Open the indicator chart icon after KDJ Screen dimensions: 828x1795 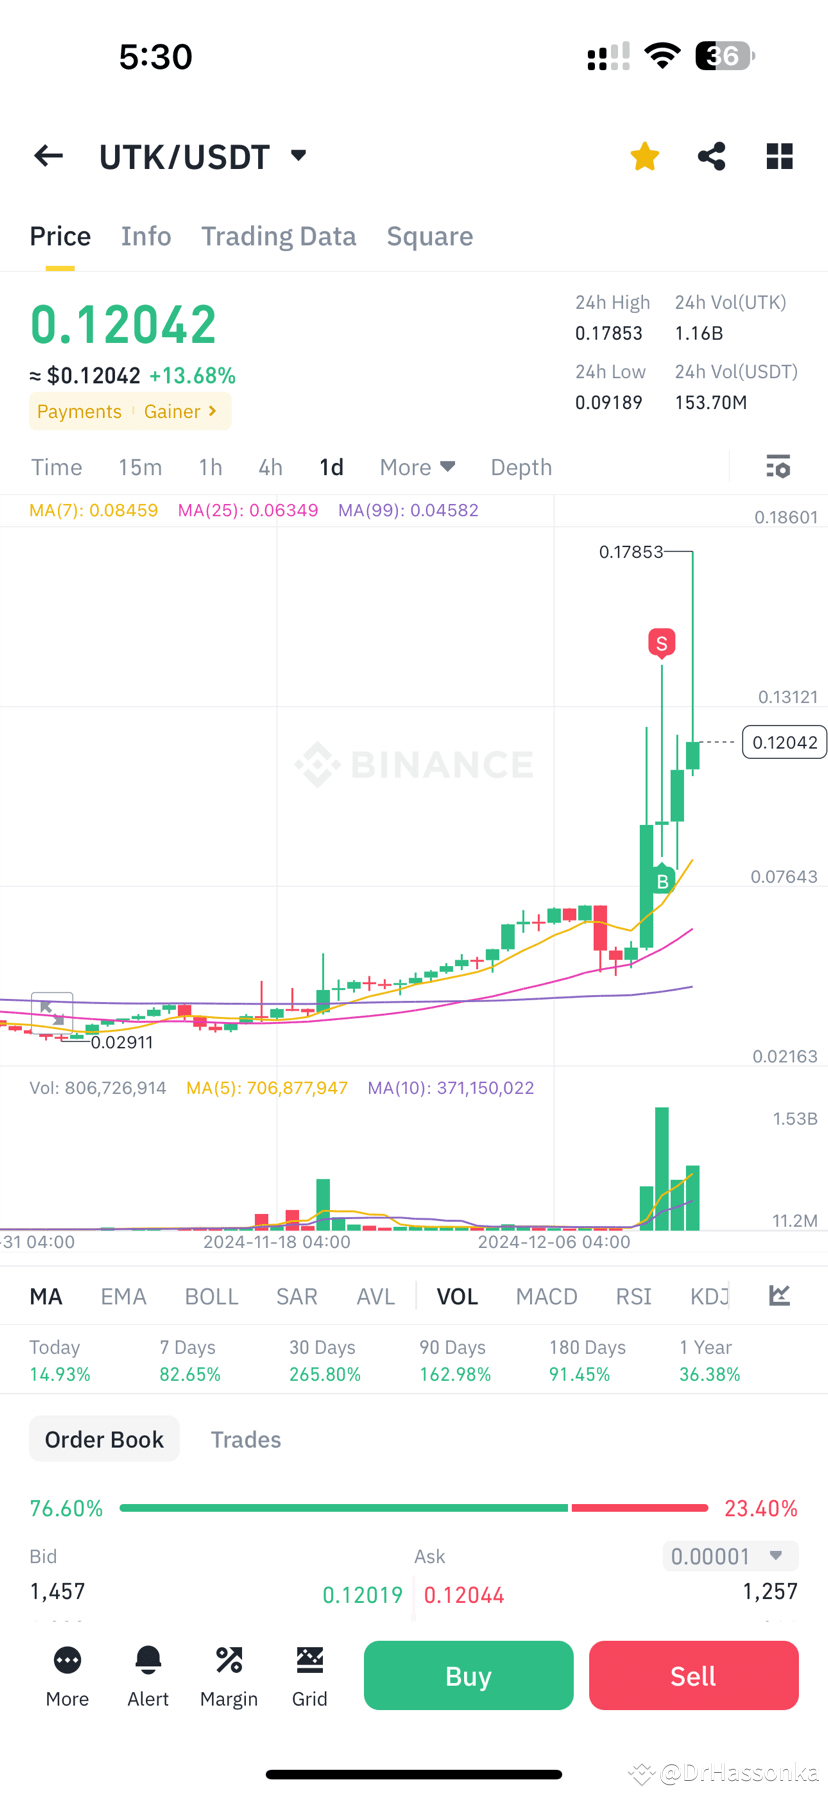point(779,1296)
